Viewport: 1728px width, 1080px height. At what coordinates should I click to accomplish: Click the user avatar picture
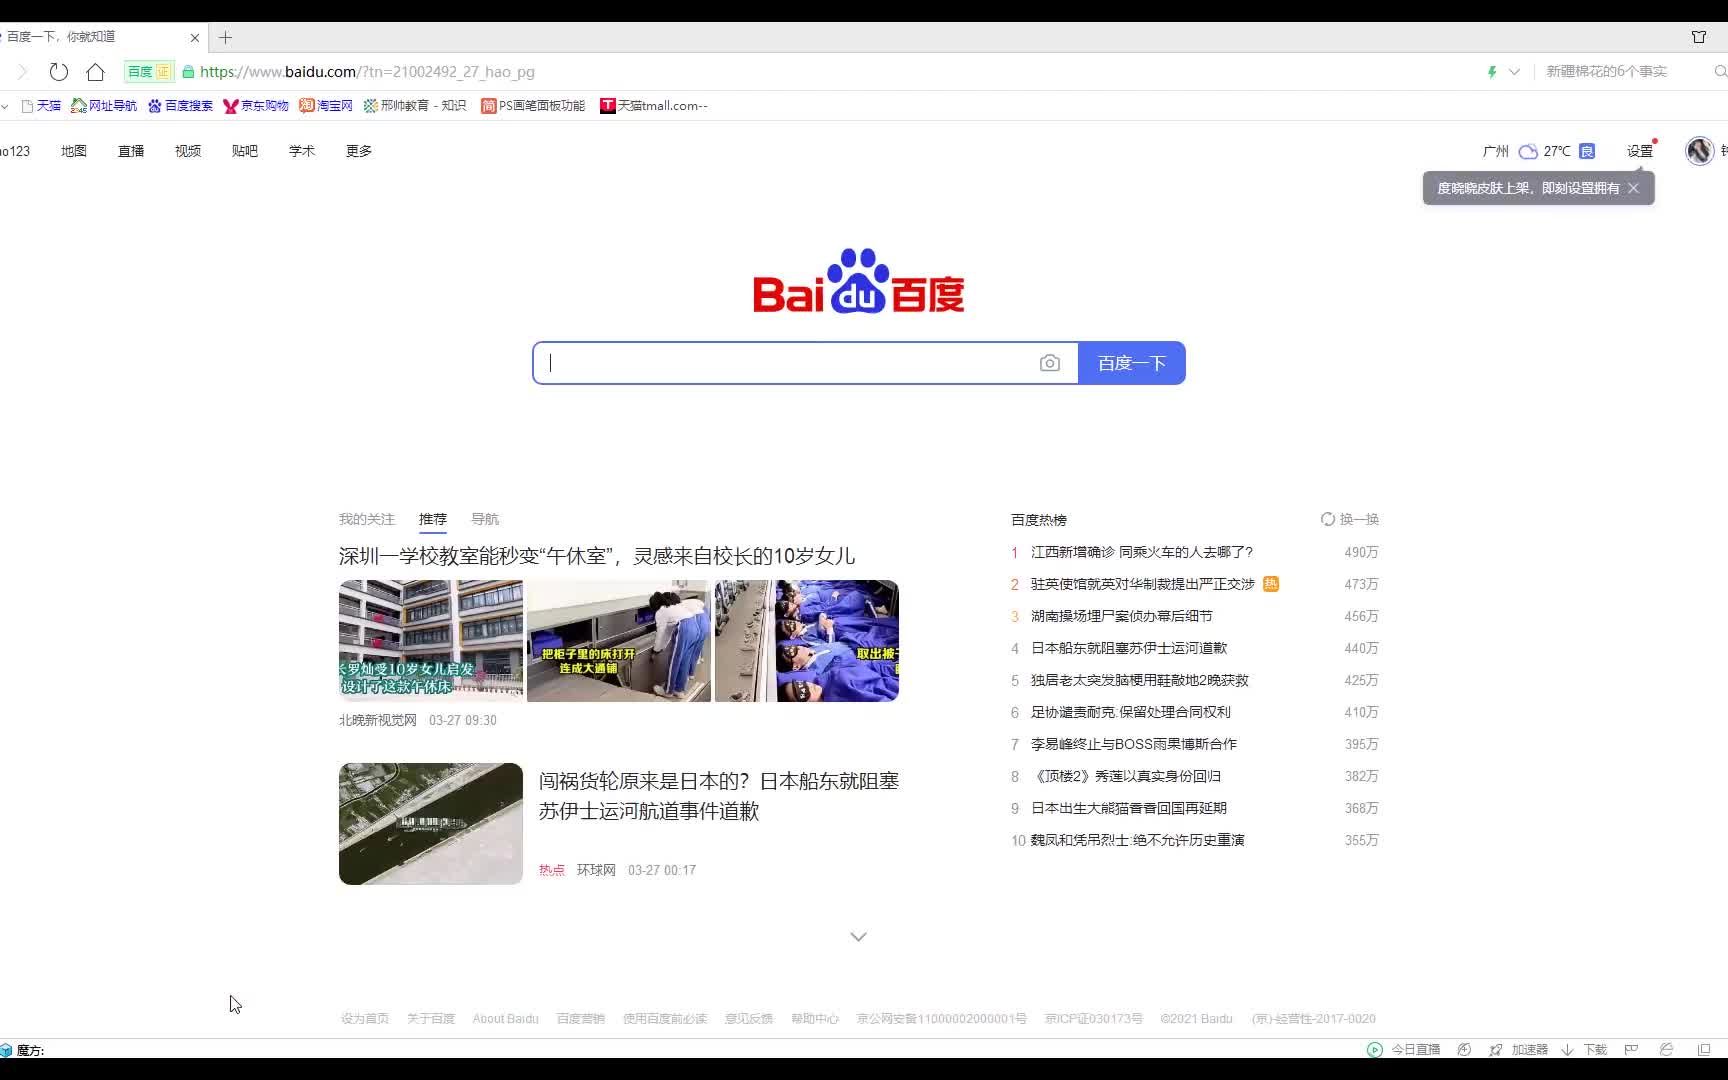click(1700, 151)
